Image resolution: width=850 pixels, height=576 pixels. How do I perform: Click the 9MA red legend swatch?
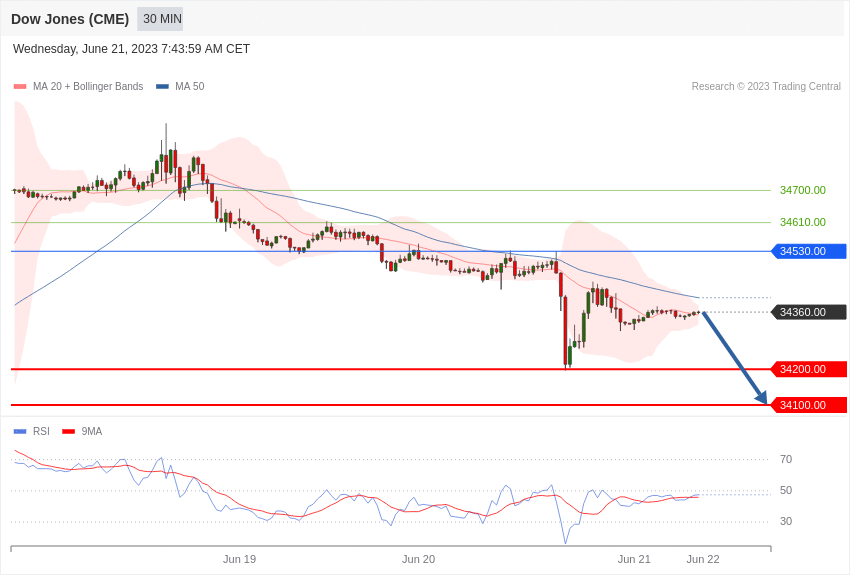69,431
